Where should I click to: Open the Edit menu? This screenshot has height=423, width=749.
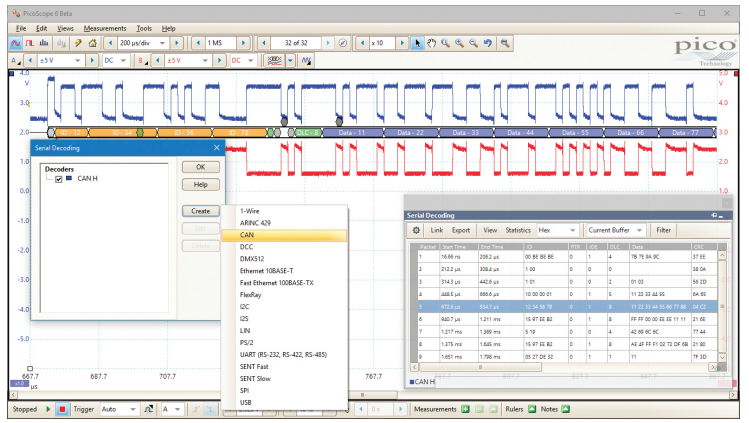(42, 28)
